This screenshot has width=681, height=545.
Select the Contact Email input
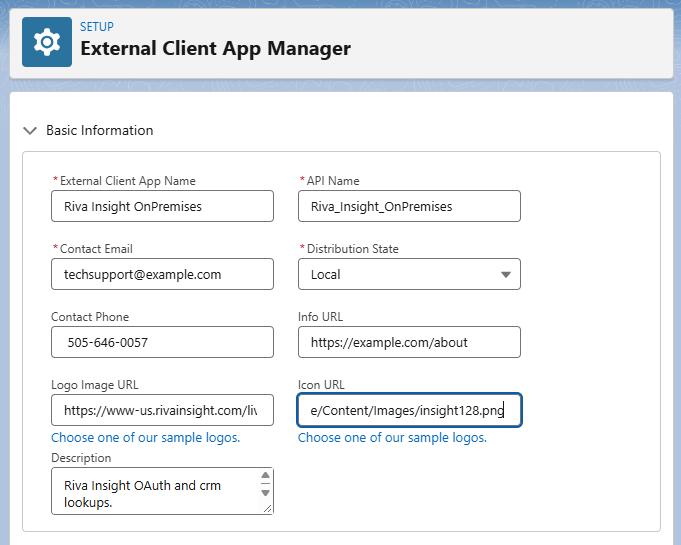coord(162,274)
